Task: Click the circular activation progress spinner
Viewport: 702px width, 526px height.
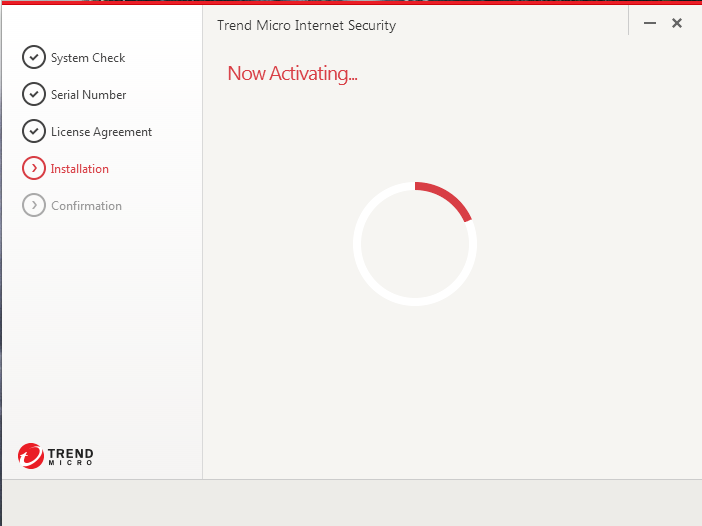Action: pos(415,244)
